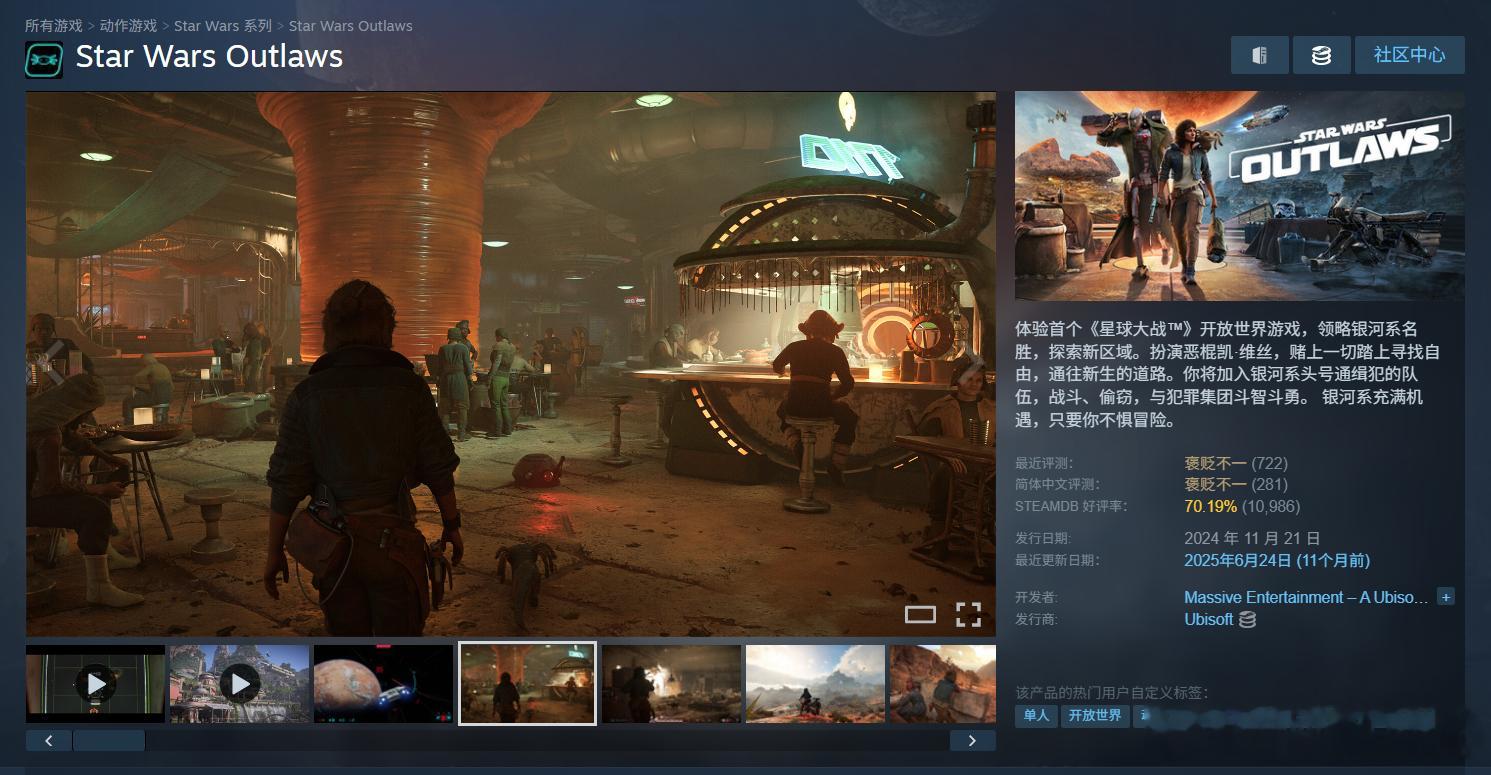Select the orange planet space screenshot thumbnail
Viewport: 1491px width, 775px height.
383,683
